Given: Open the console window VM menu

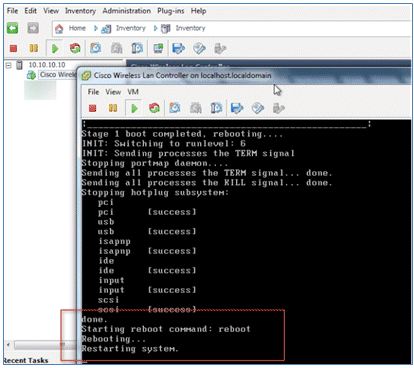Looking at the screenshot, I should click(133, 92).
